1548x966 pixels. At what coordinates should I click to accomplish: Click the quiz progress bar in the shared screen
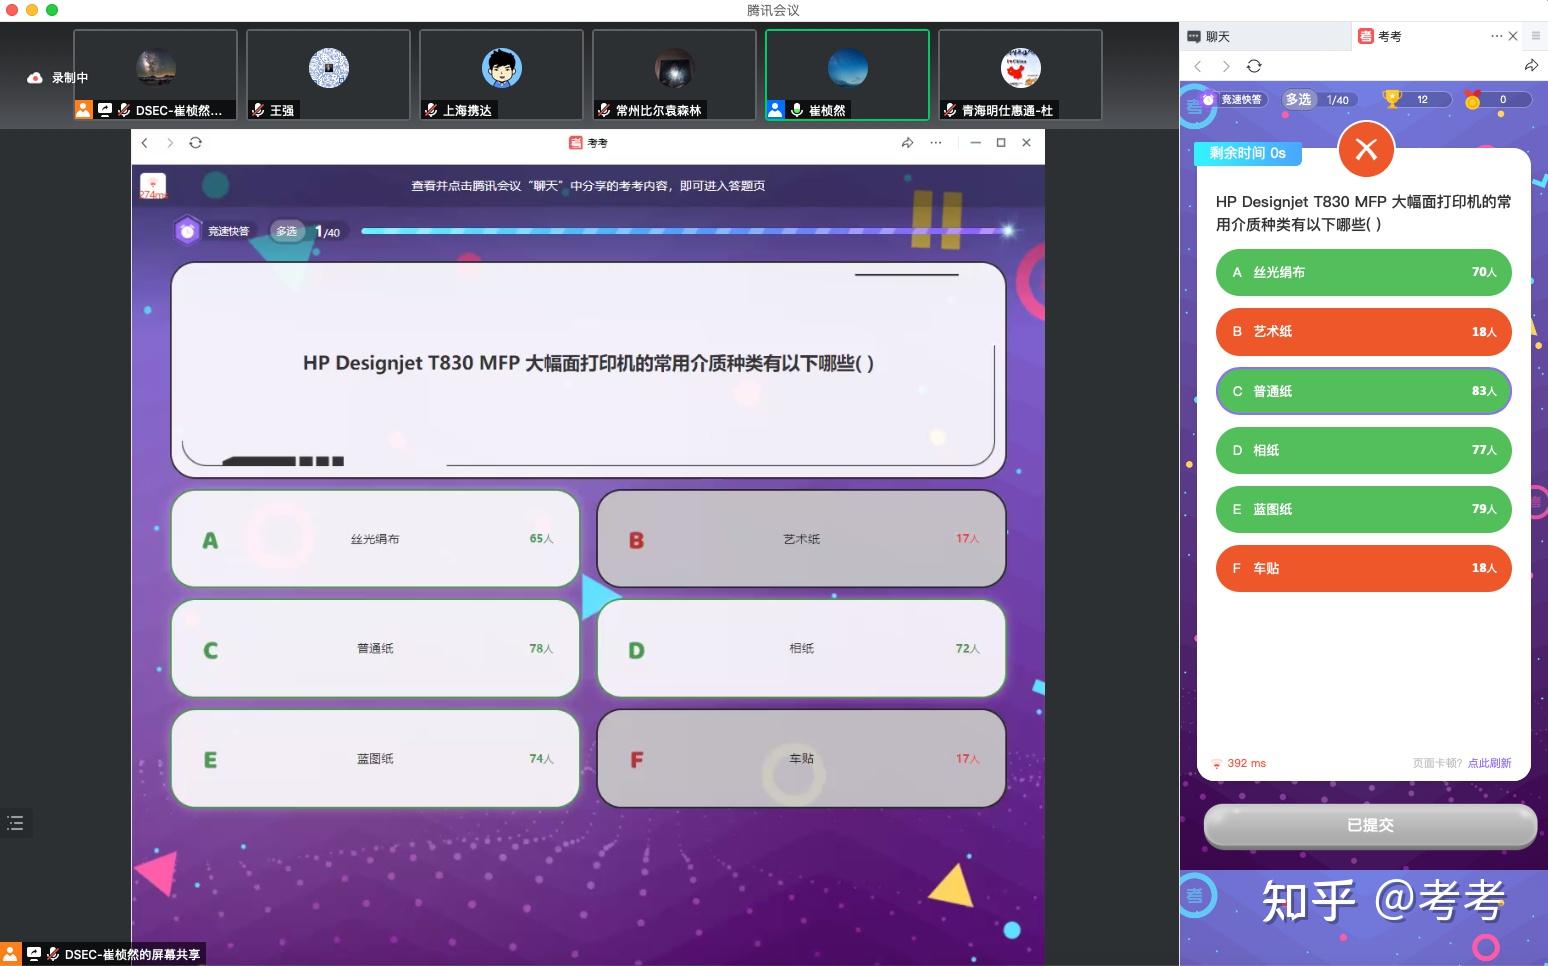click(688, 231)
